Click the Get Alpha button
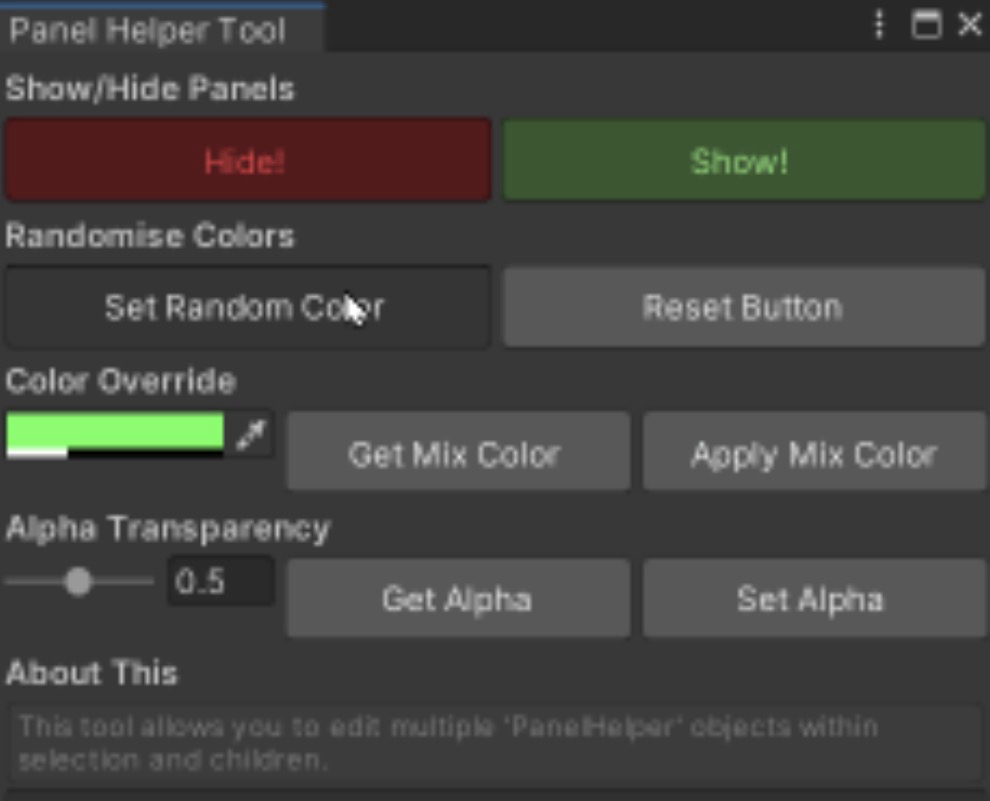The width and height of the screenshot is (990, 801). [457, 599]
